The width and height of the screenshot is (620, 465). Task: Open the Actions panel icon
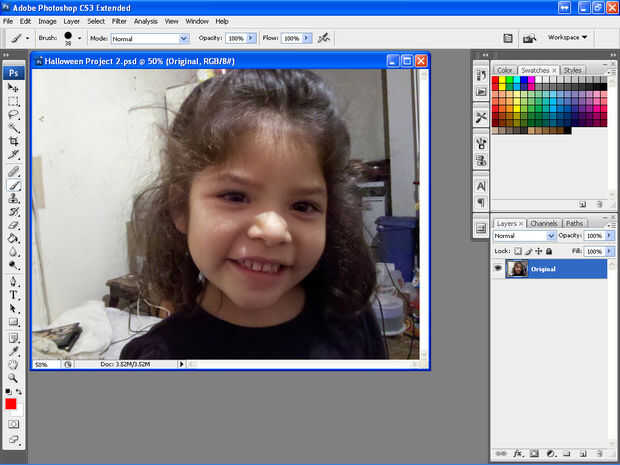point(481,92)
